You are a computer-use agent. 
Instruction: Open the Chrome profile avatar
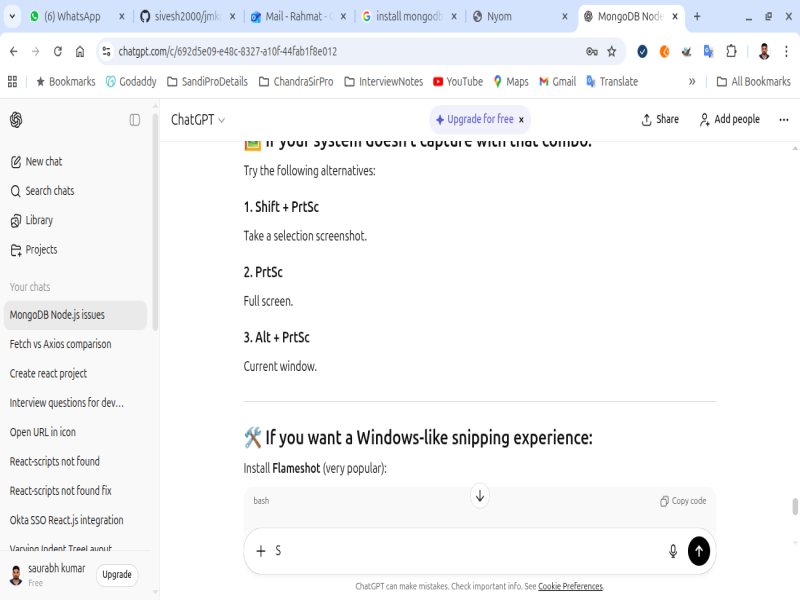point(764,52)
